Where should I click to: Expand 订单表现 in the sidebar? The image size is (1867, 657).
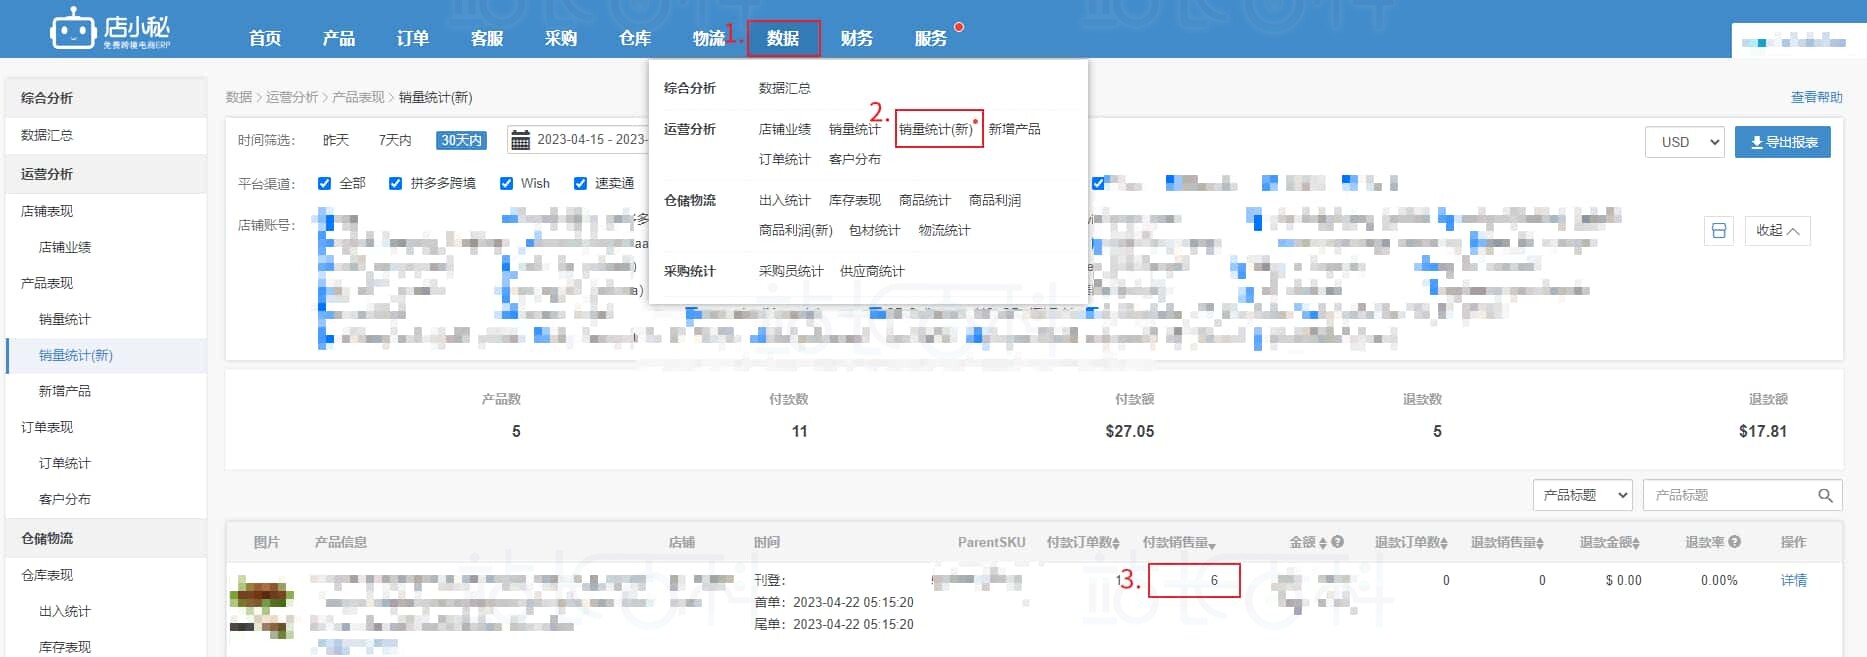pos(47,427)
